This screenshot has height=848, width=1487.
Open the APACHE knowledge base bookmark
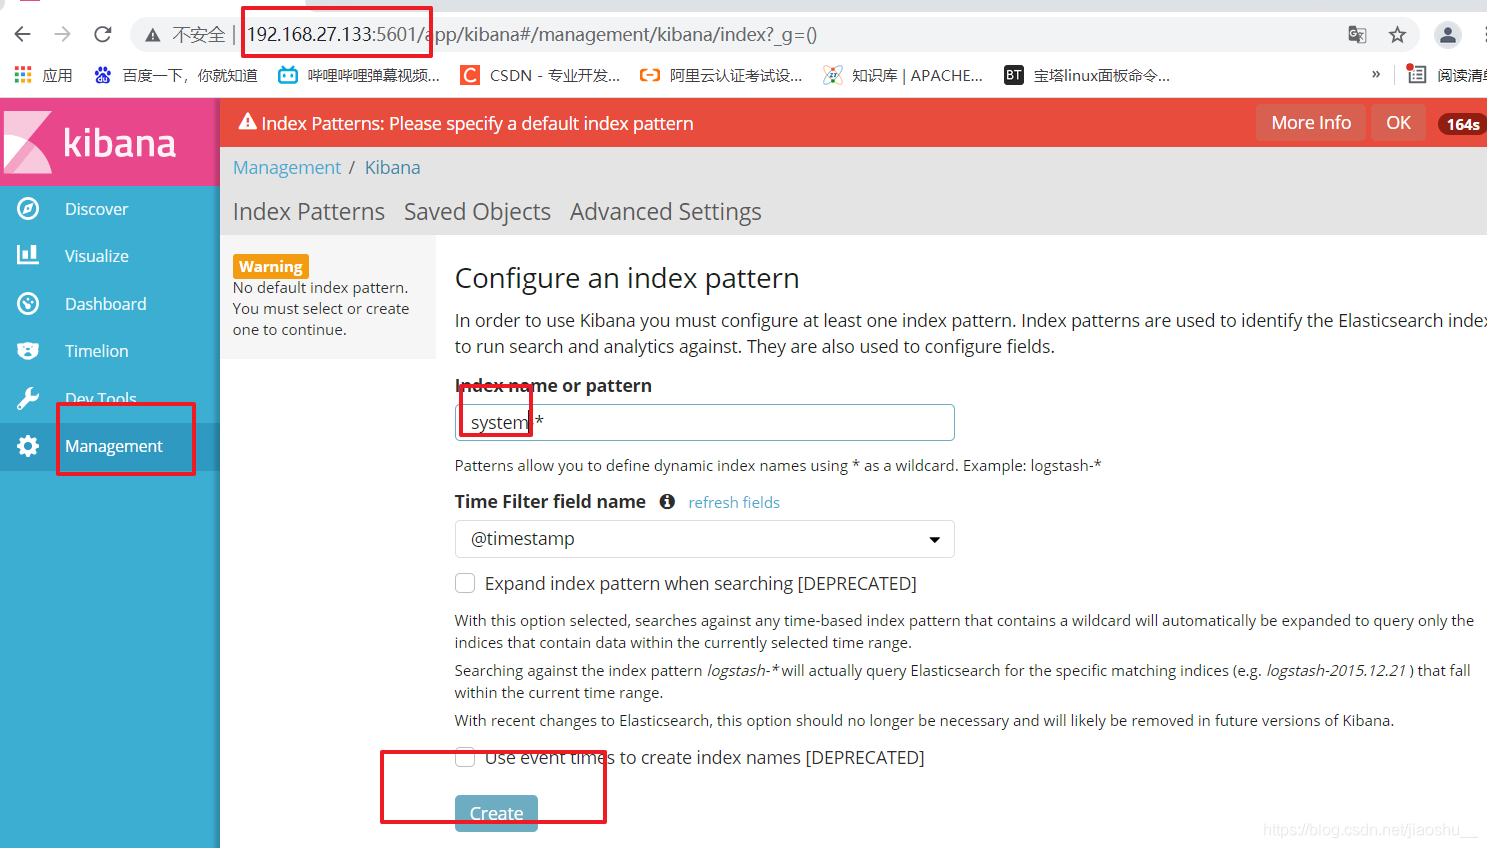tap(903, 75)
